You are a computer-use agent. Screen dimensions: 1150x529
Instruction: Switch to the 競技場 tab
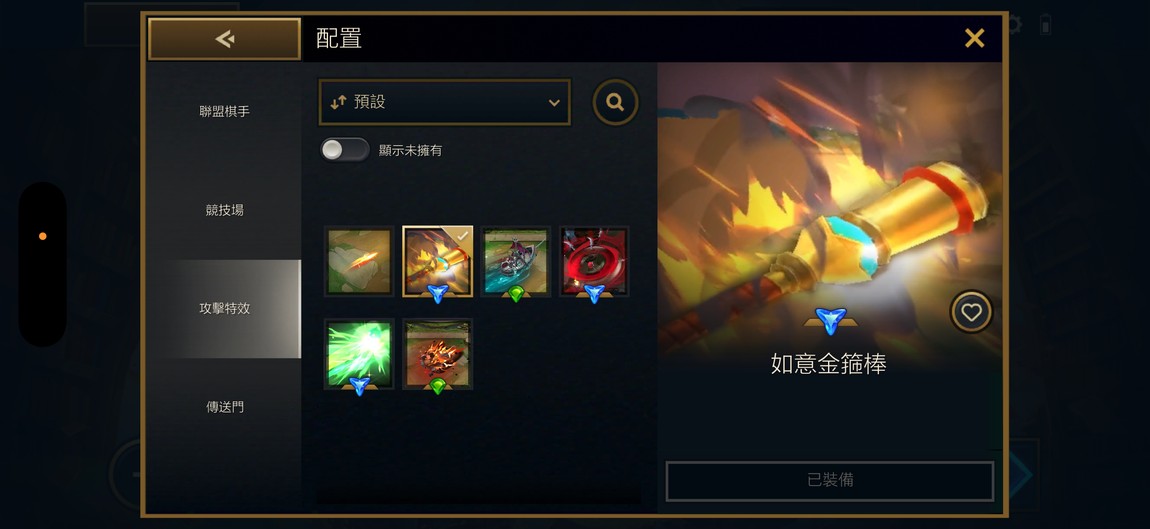224,210
